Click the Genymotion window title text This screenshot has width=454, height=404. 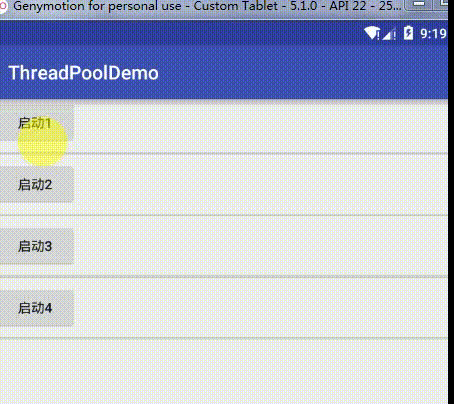click(x=207, y=6)
